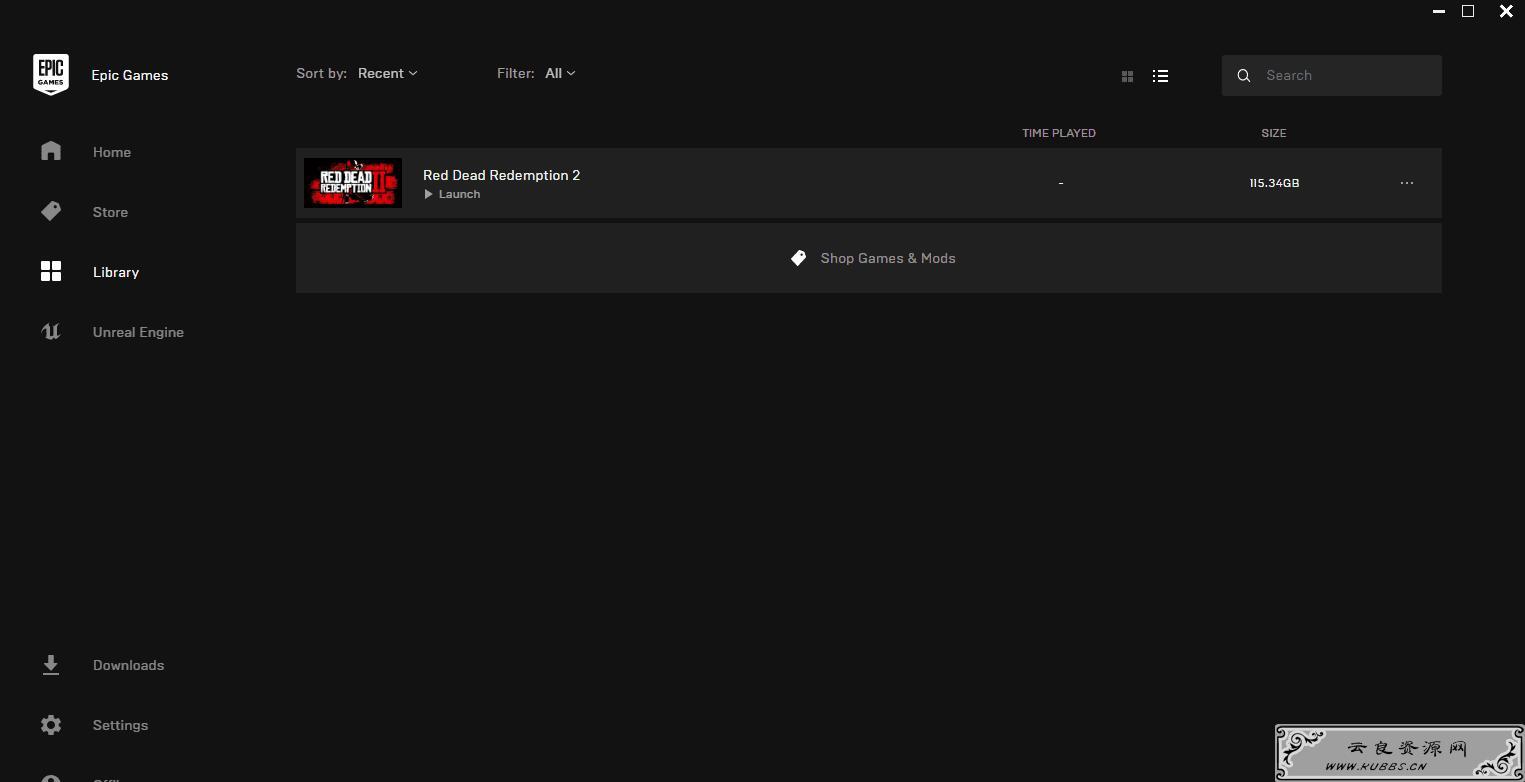Switch to grid view layout

pos(1127,76)
